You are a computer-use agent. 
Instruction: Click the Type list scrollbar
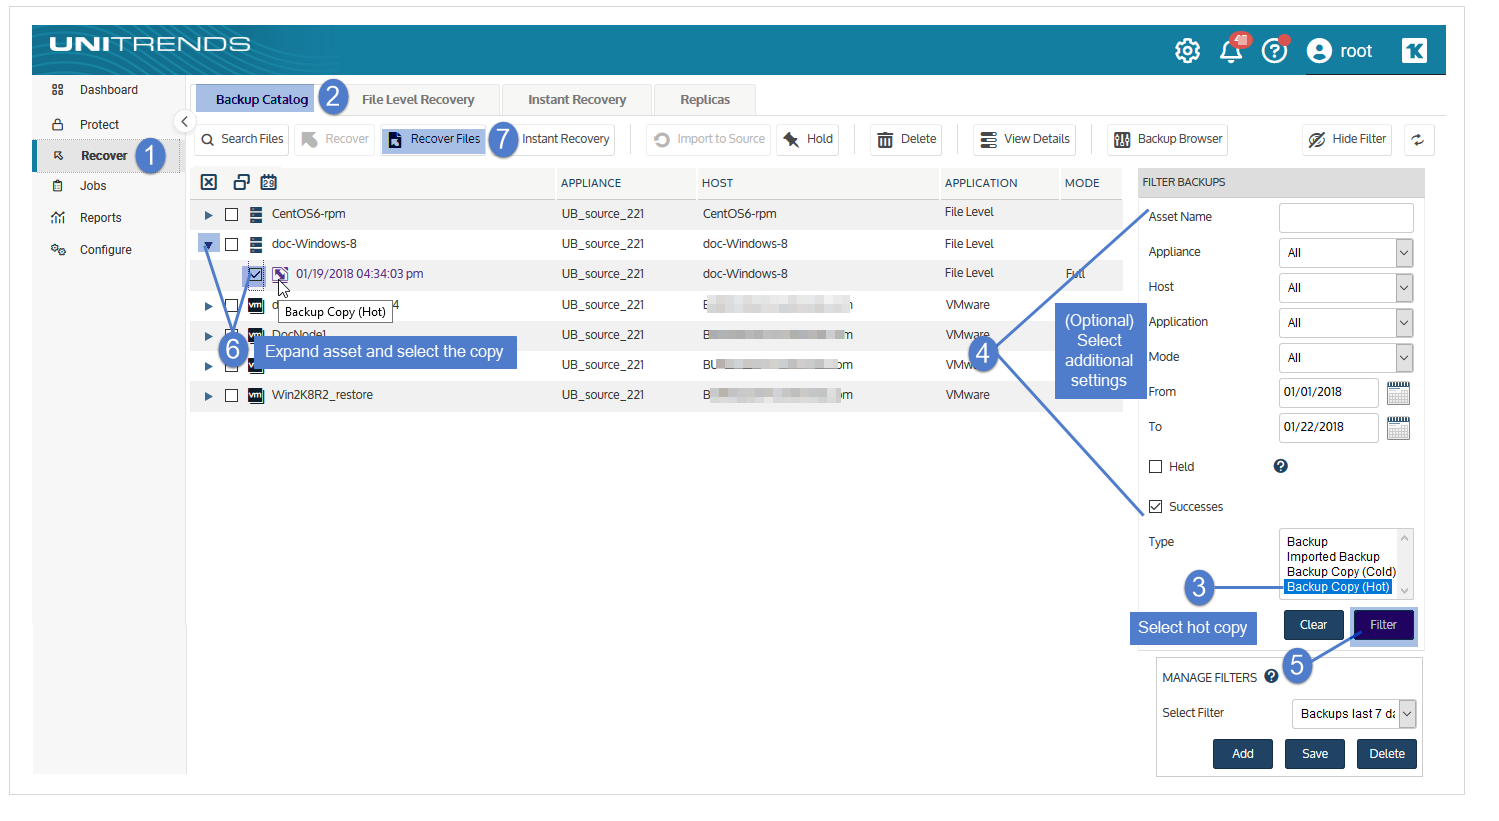click(1404, 564)
